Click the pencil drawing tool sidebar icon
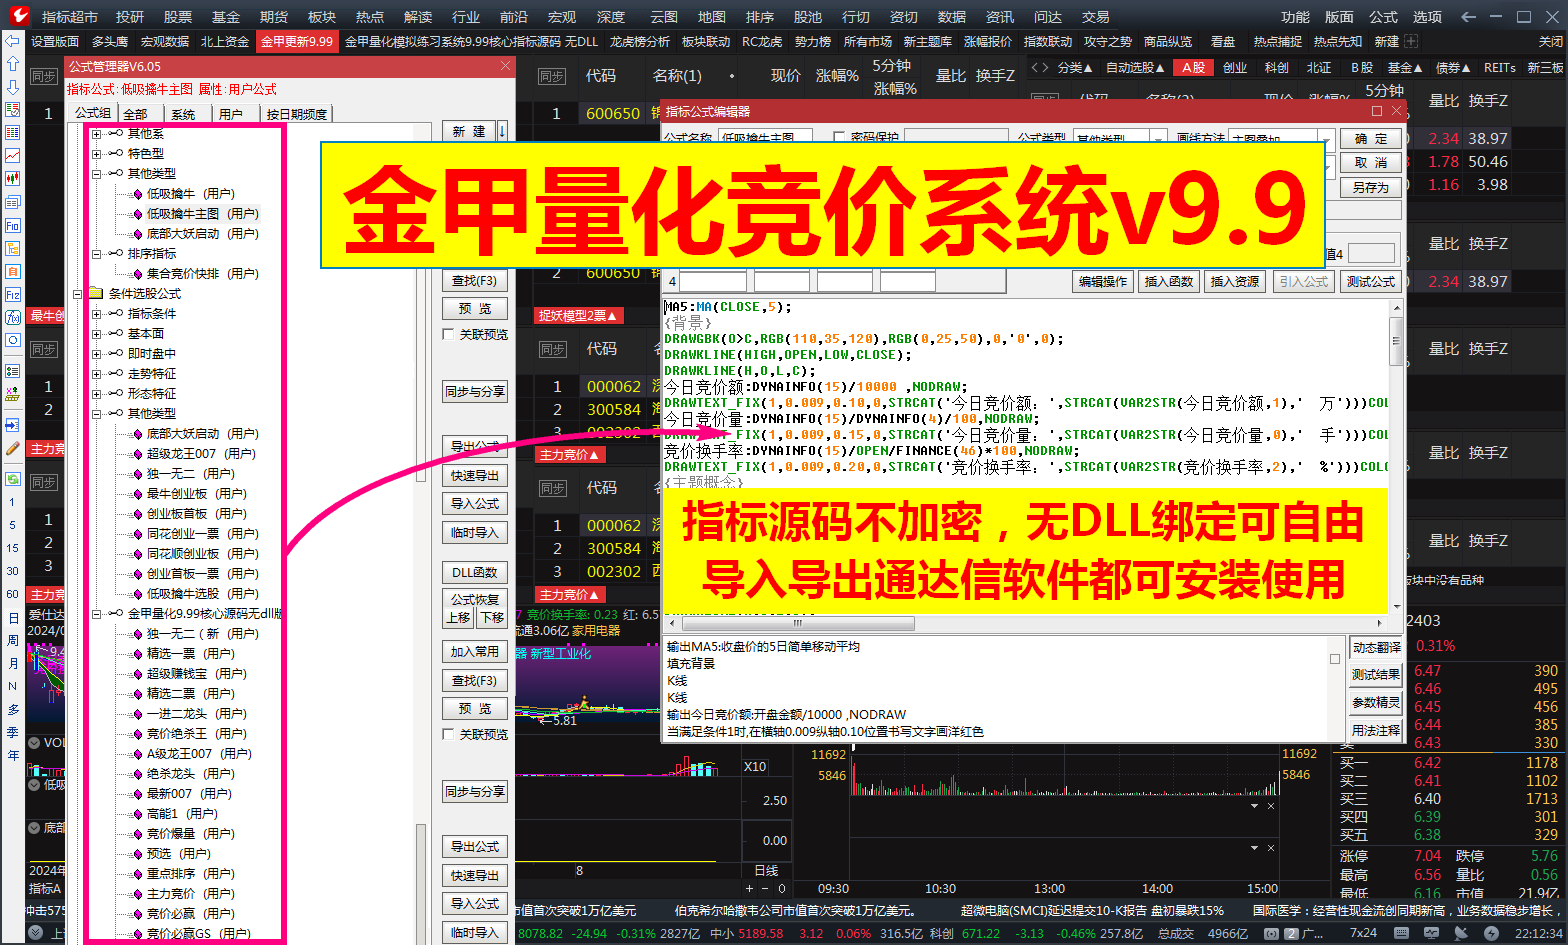The width and height of the screenshot is (1568, 945). 12,448
